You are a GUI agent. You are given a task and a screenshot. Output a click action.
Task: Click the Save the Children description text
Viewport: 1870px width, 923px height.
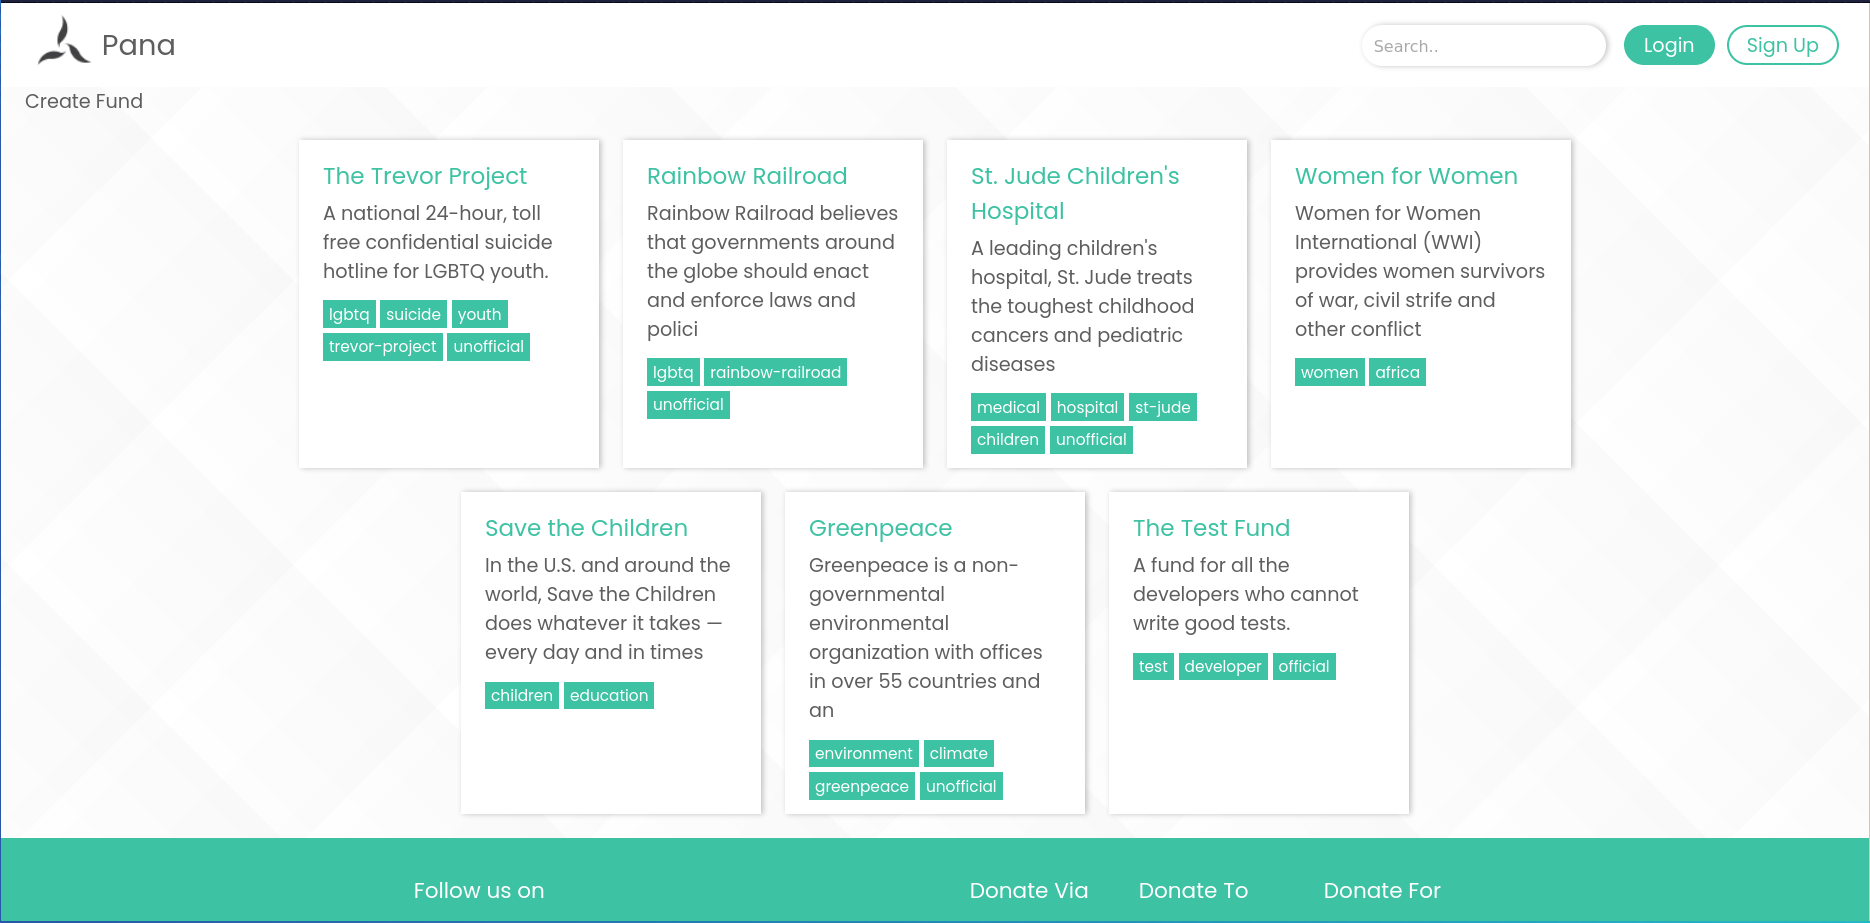point(608,609)
